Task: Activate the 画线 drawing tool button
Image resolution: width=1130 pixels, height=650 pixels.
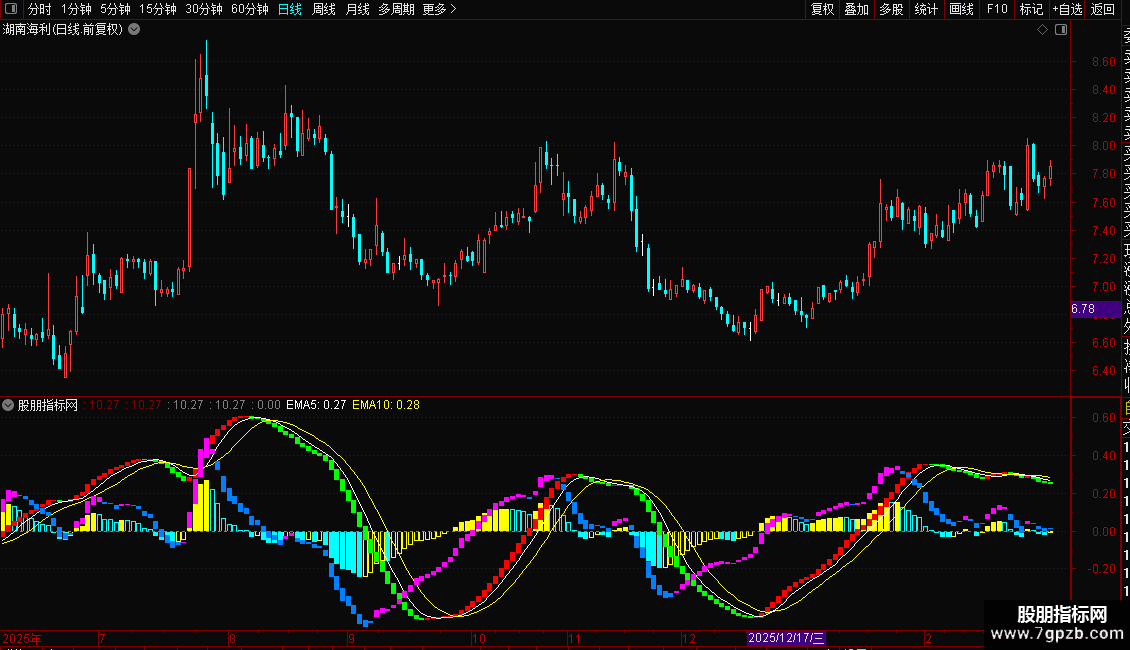Action: point(961,9)
